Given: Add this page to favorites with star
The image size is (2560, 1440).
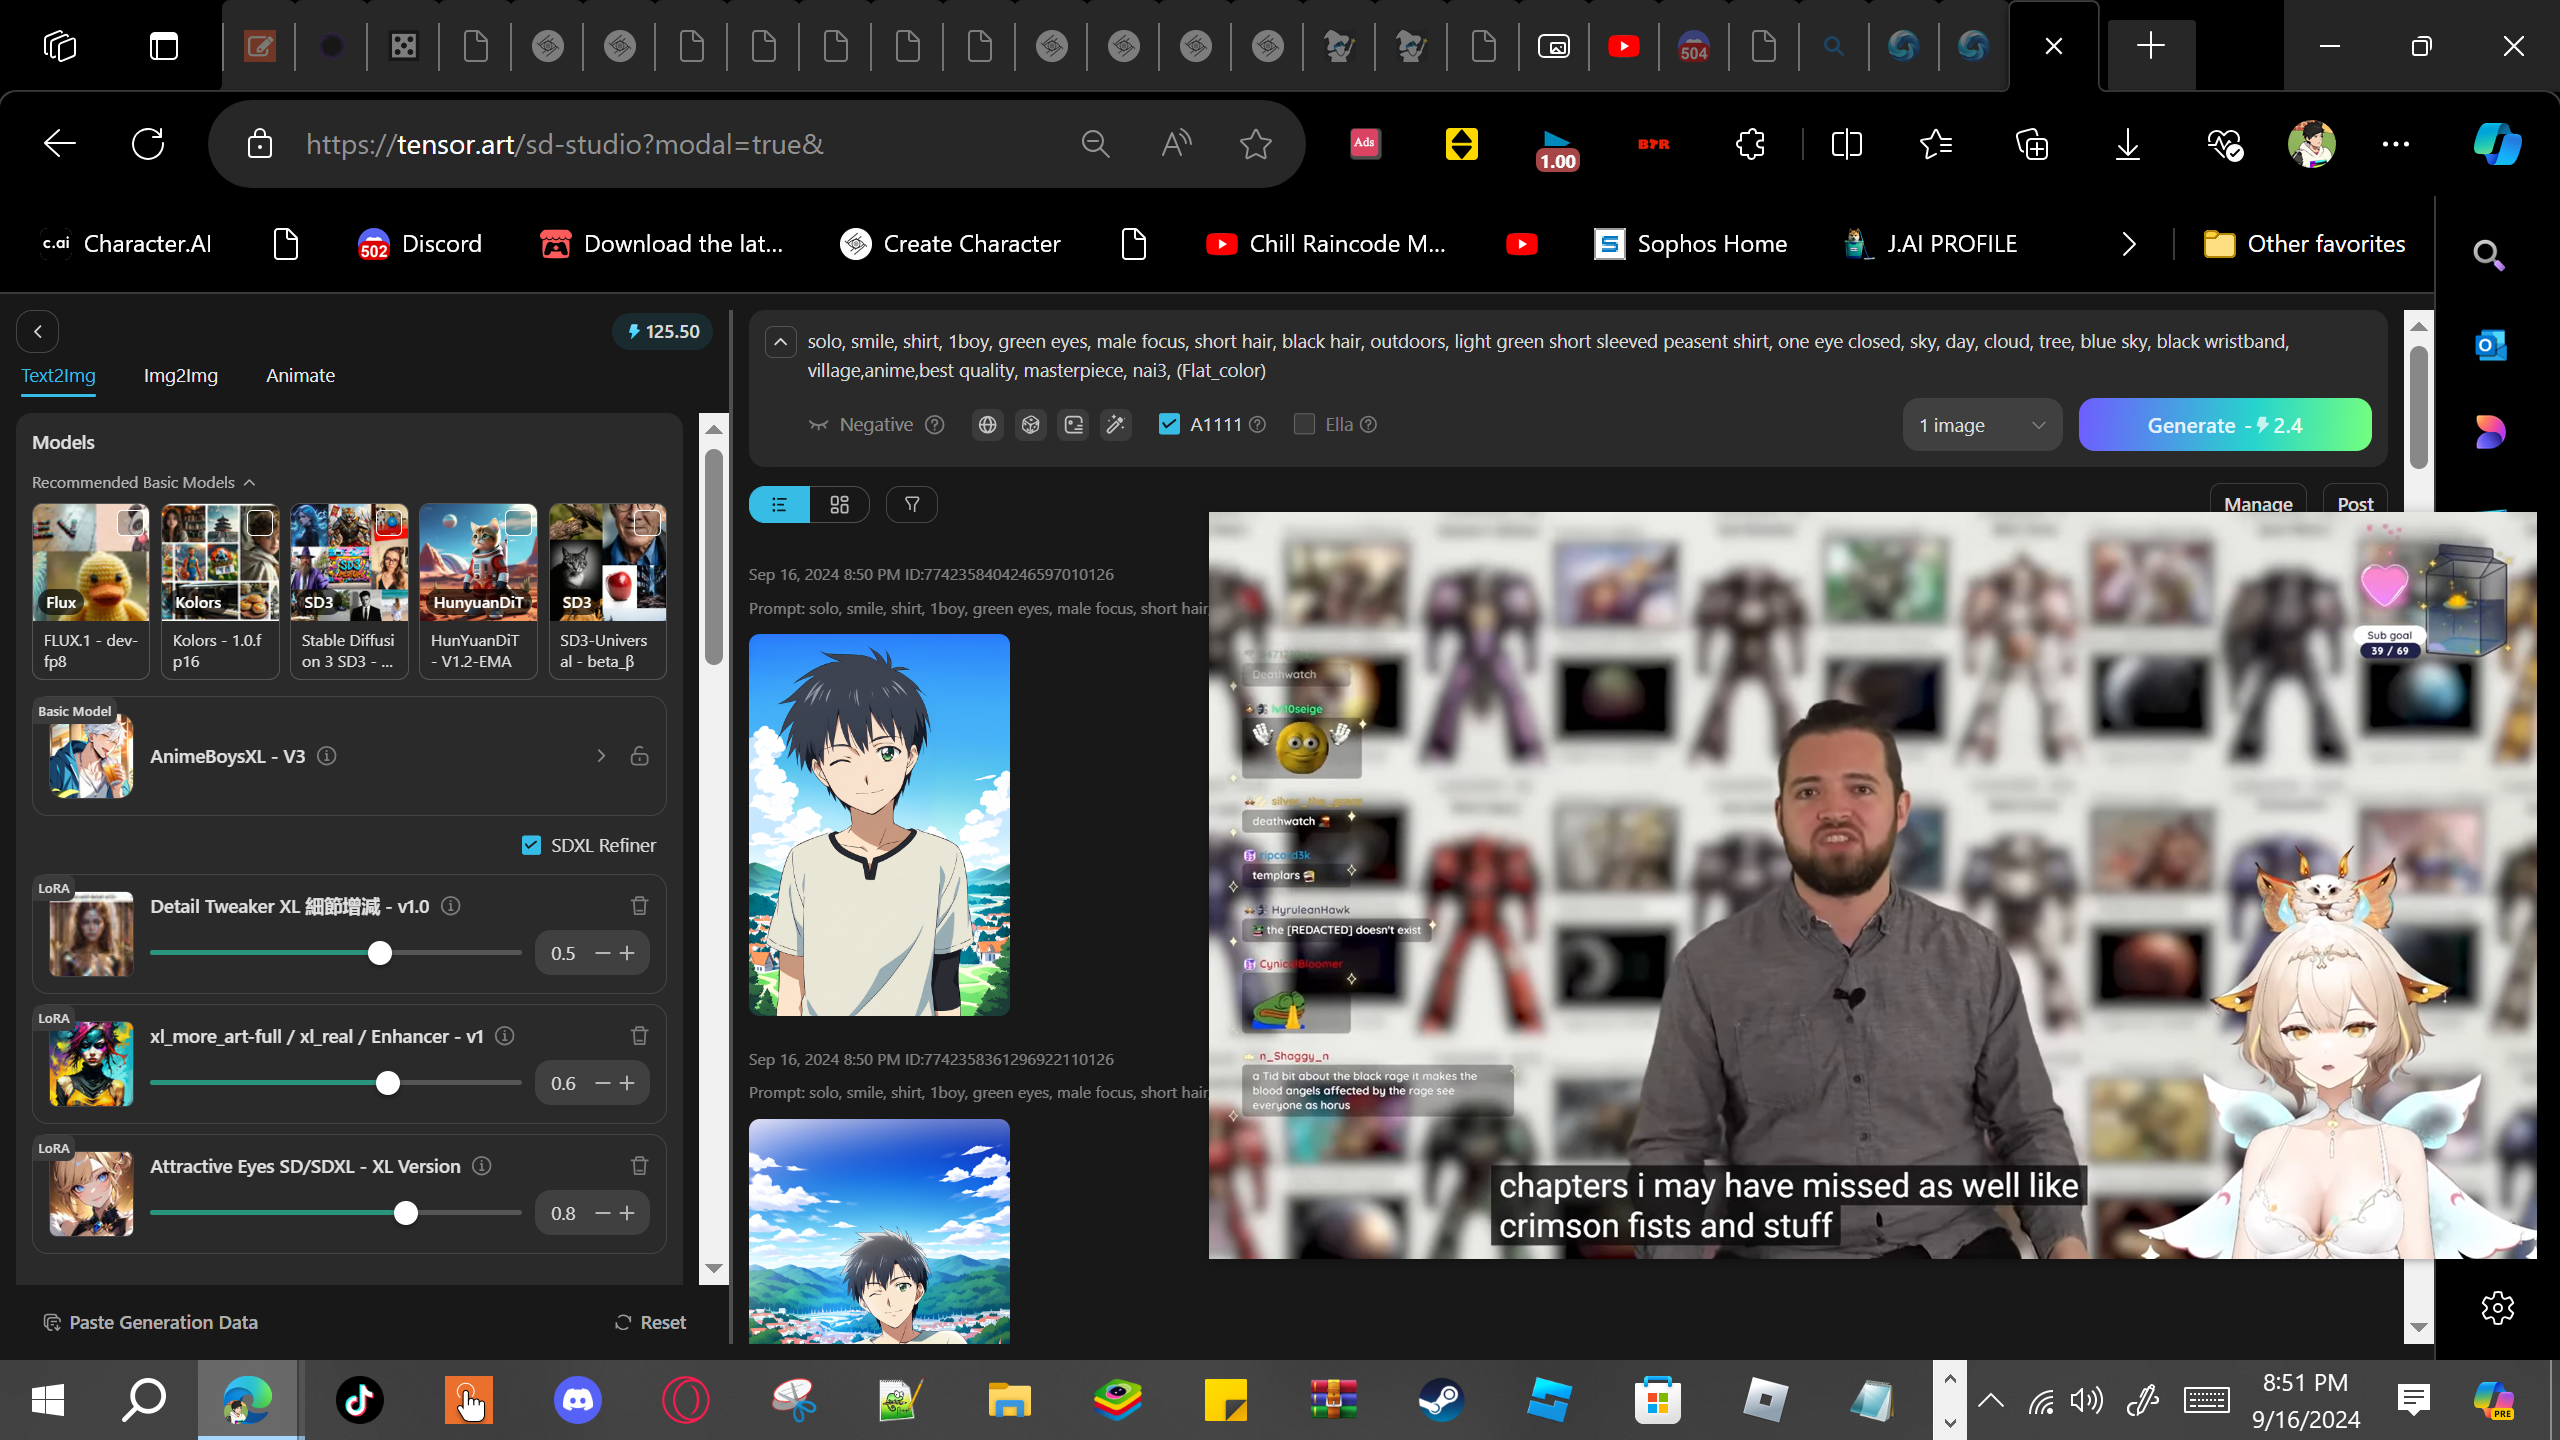Looking at the screenshot, I should click(x=1256, y=144).
